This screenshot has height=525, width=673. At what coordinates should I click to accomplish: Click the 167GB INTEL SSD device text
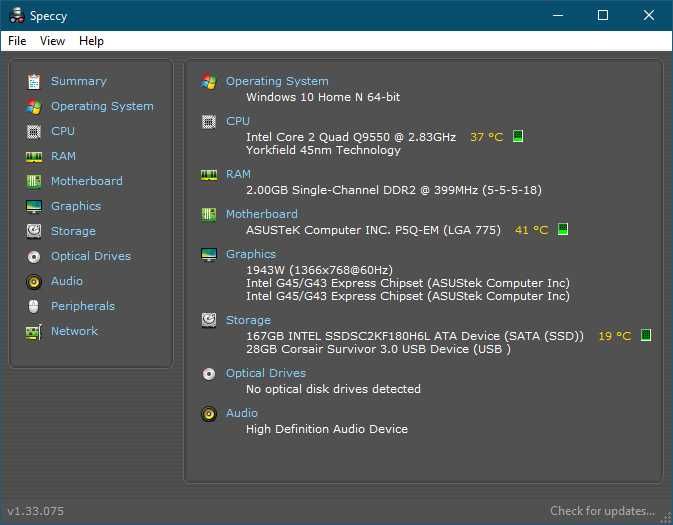tap(415, 336)
